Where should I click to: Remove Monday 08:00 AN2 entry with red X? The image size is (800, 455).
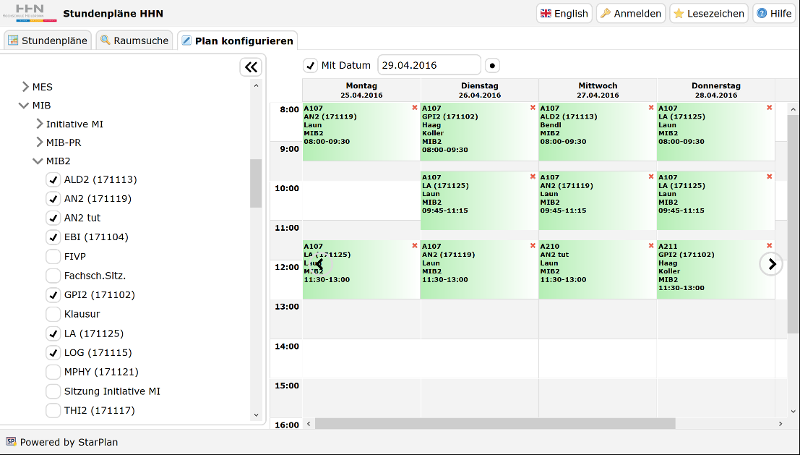pyautogui.click(x=414, y=108)
